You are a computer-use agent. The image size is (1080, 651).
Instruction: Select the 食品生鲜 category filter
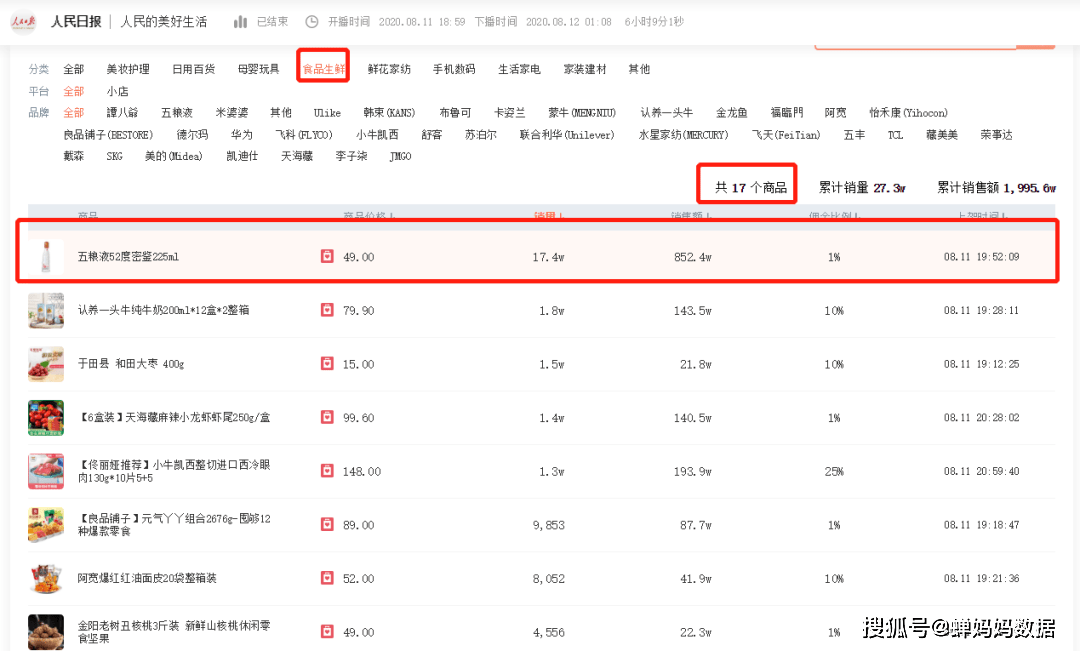click(323, 69)
